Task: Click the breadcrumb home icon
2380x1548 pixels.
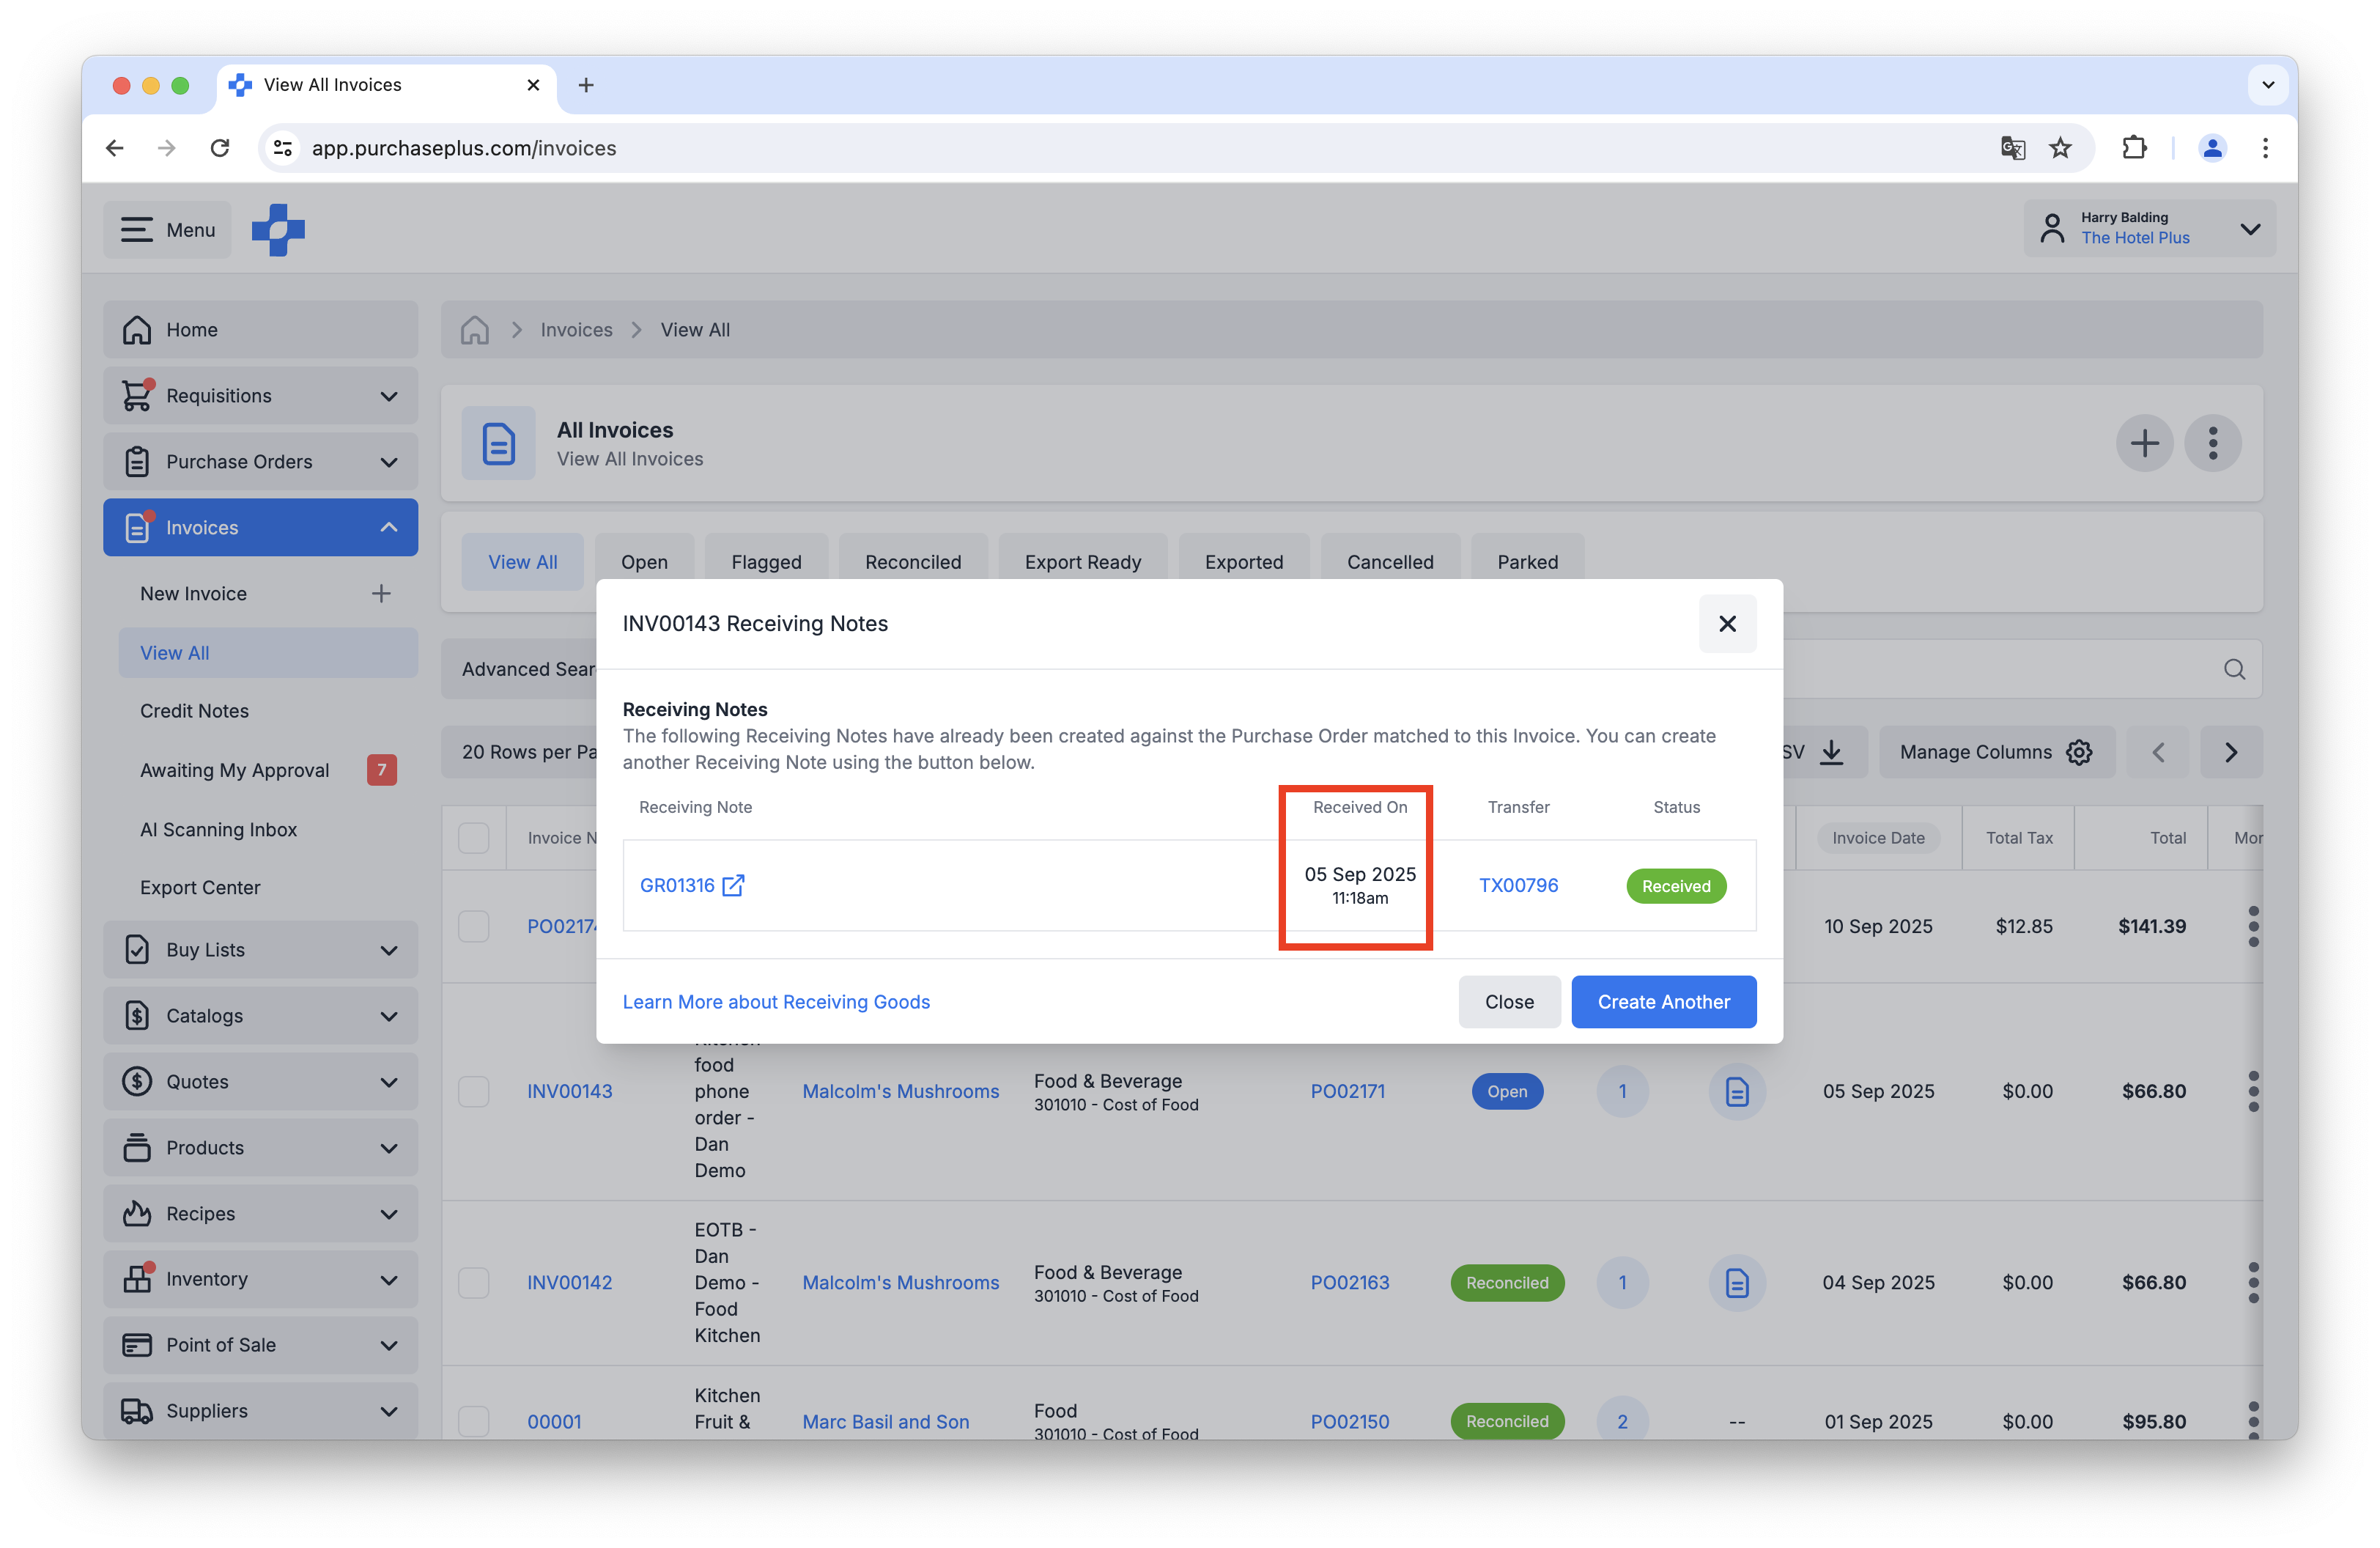Action: click(x=475, y=330)
